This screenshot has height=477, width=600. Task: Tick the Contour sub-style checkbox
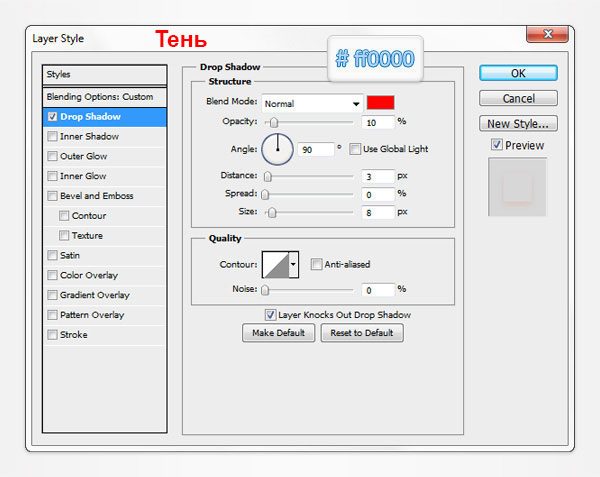click(64, 216)
